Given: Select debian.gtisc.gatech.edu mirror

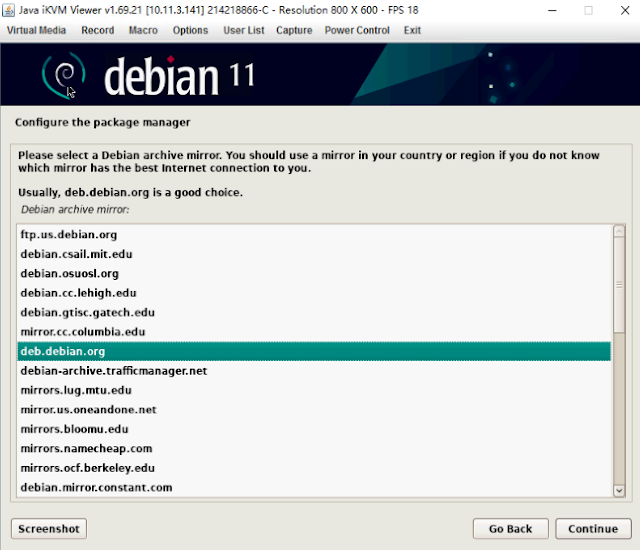Looking at the screenshot, I should [x=314, y=313].
